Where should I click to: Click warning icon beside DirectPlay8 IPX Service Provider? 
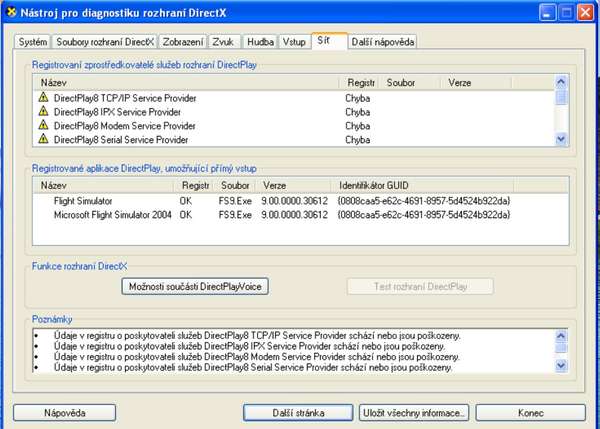(x=44, y=111)
